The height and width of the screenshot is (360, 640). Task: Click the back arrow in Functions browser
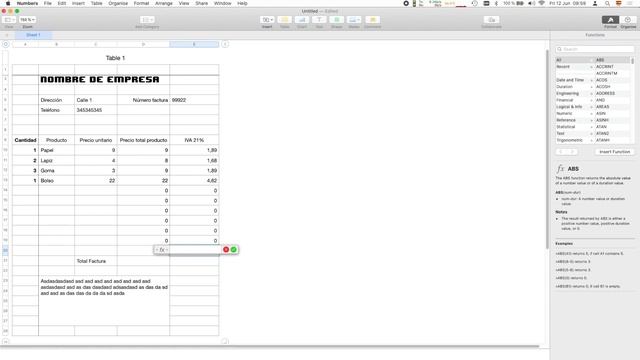[x=561, y=152]
